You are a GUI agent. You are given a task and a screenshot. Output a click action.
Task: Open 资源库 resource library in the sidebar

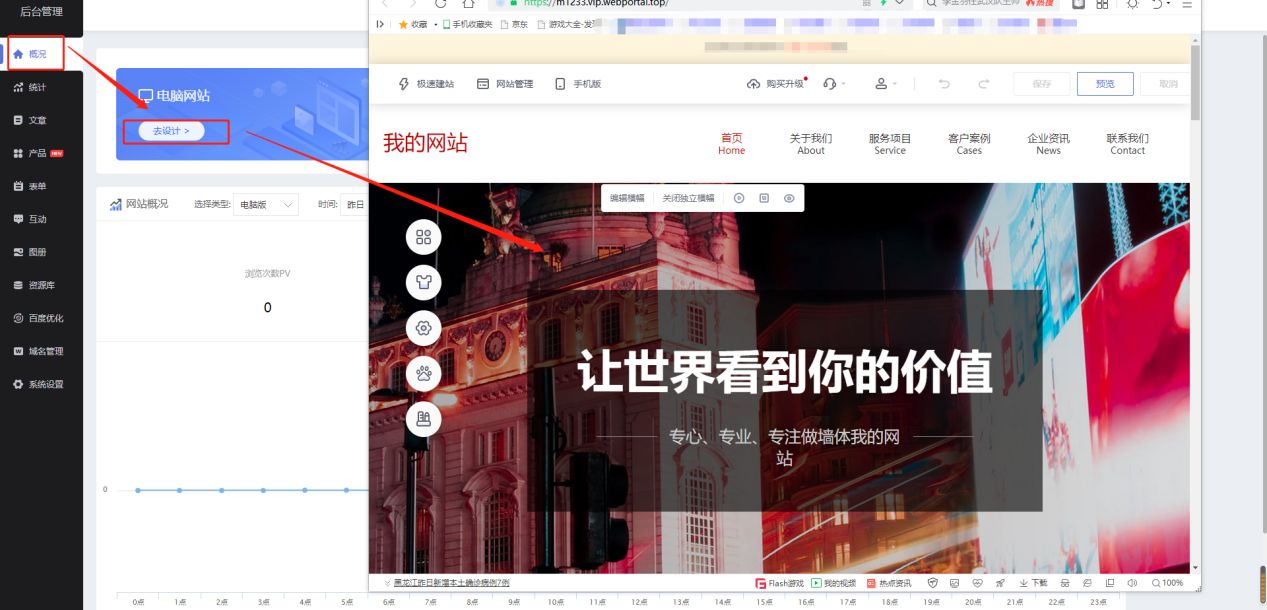pyautogui.click(x=40, y=285)
